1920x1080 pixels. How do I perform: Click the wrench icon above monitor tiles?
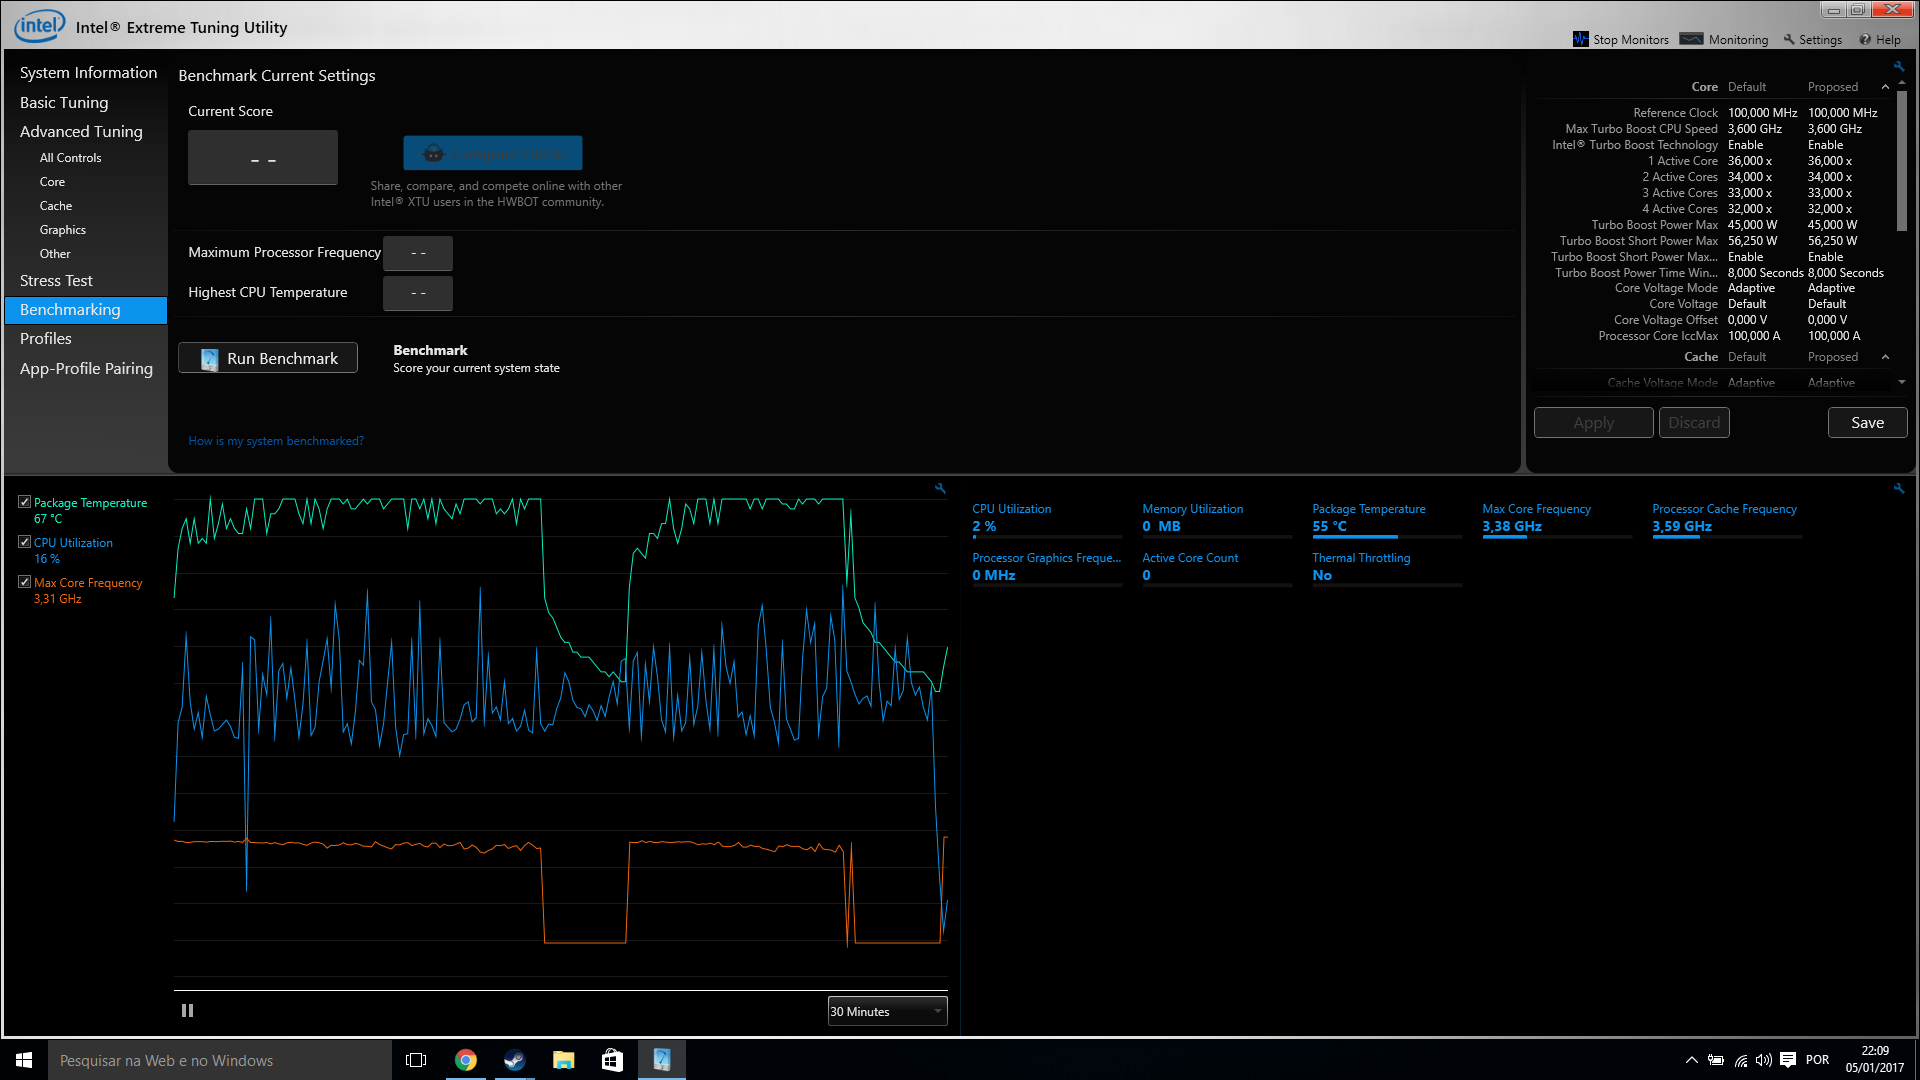point(1898,488)
